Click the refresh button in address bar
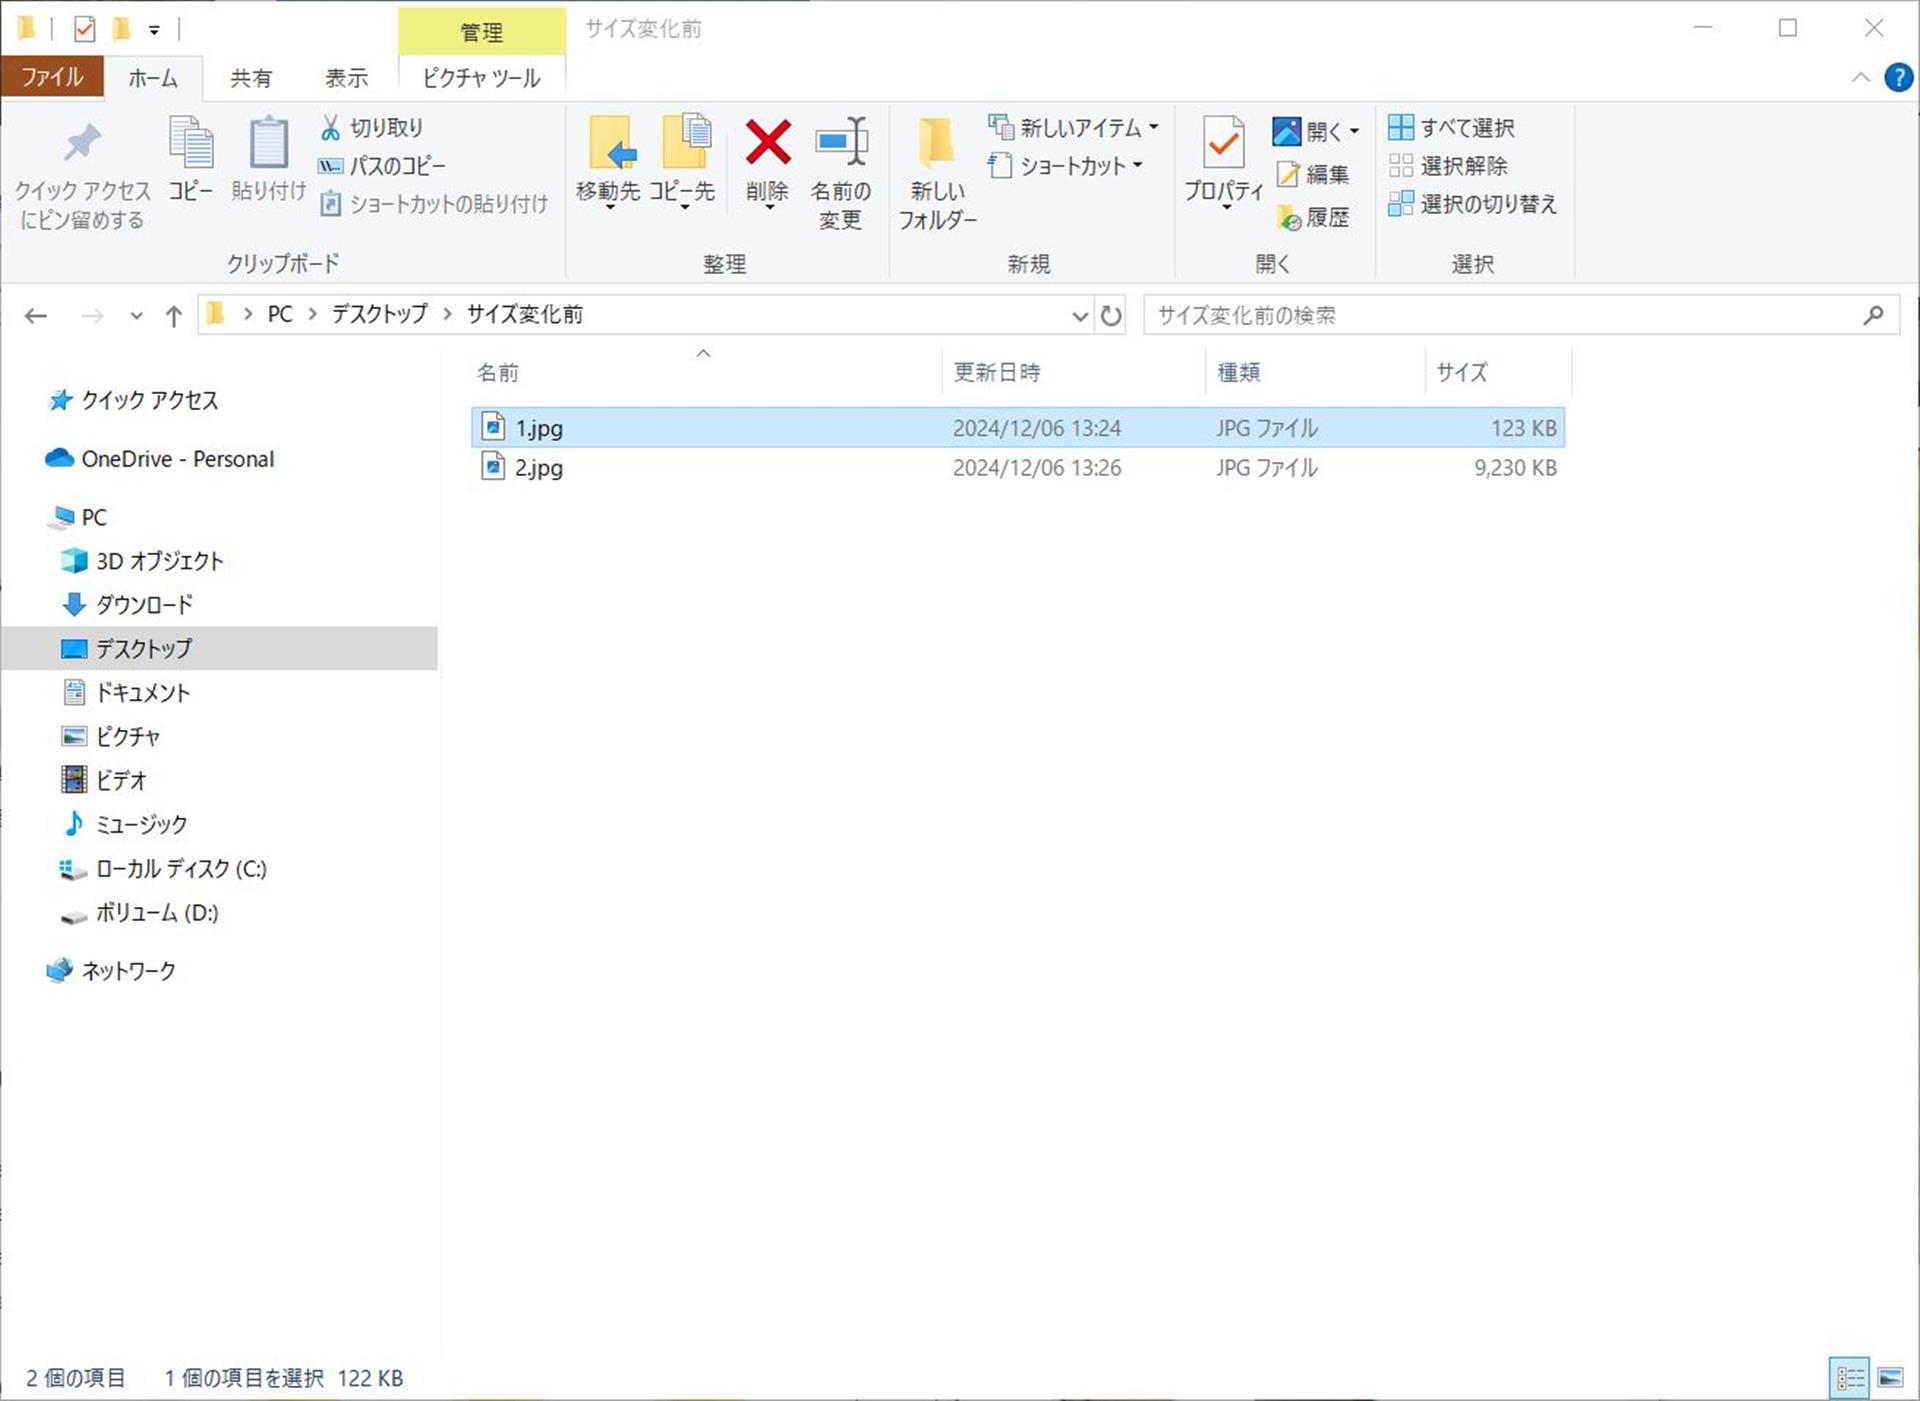 [1111, 315]
